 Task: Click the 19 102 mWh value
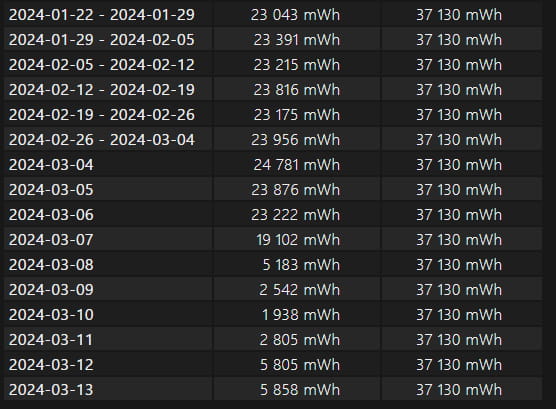point(298,240)
